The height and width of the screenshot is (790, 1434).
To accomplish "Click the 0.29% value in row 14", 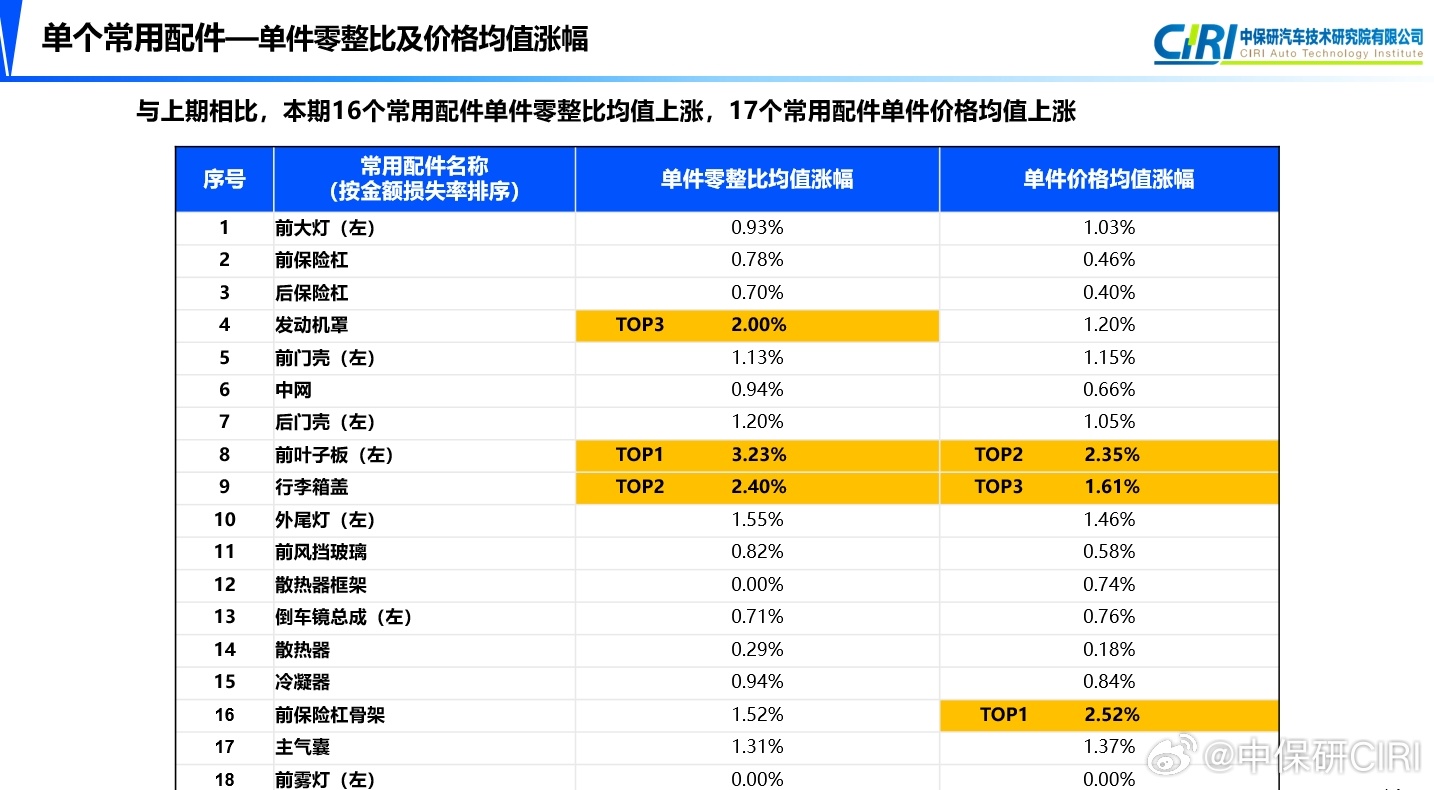I will point(757,650).
